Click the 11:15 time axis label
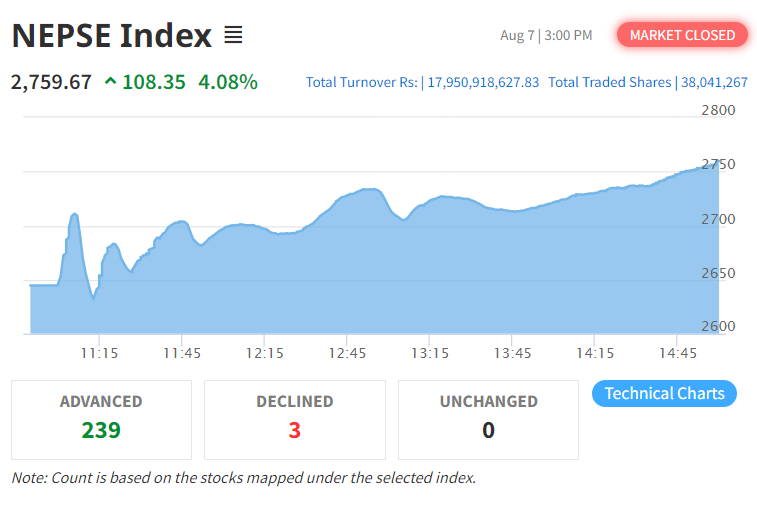Image resolution: width=757 pixels, height=506 pixels. click(x=100, y=353)
